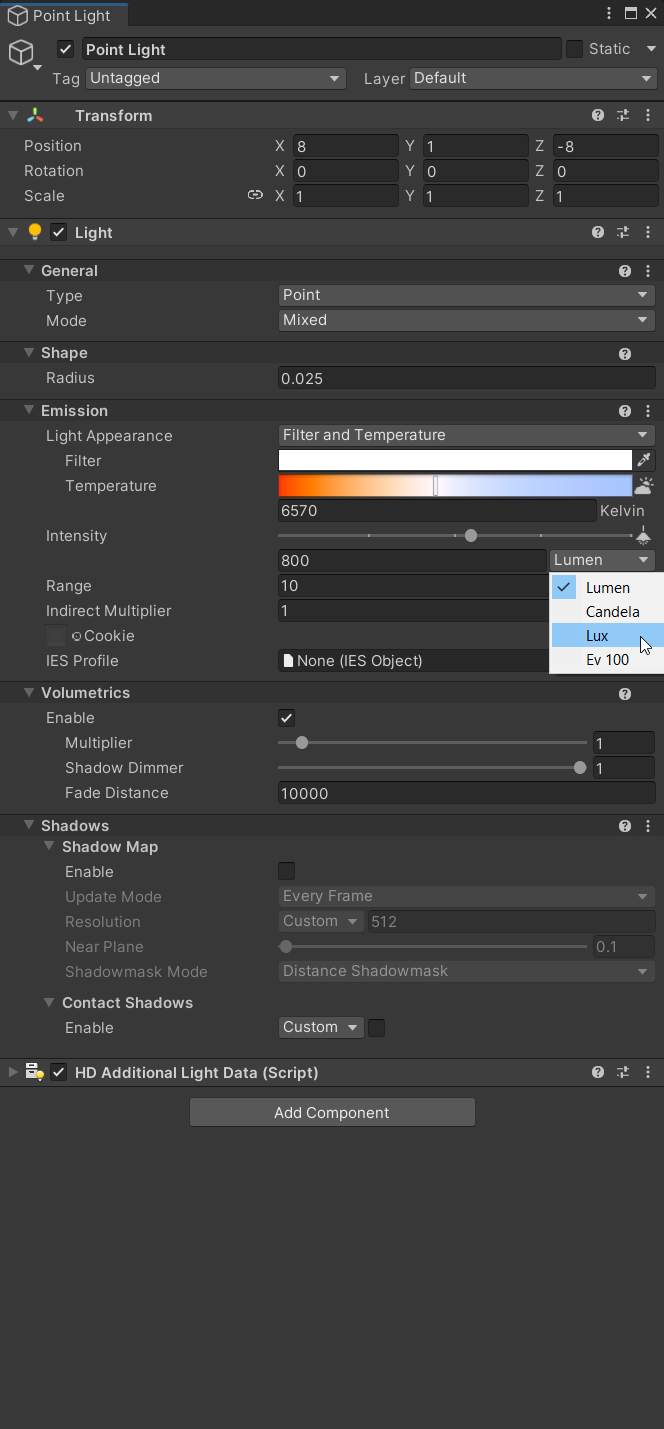
Task: Enable the Static checkbox
Action: [x=574, y=49]
